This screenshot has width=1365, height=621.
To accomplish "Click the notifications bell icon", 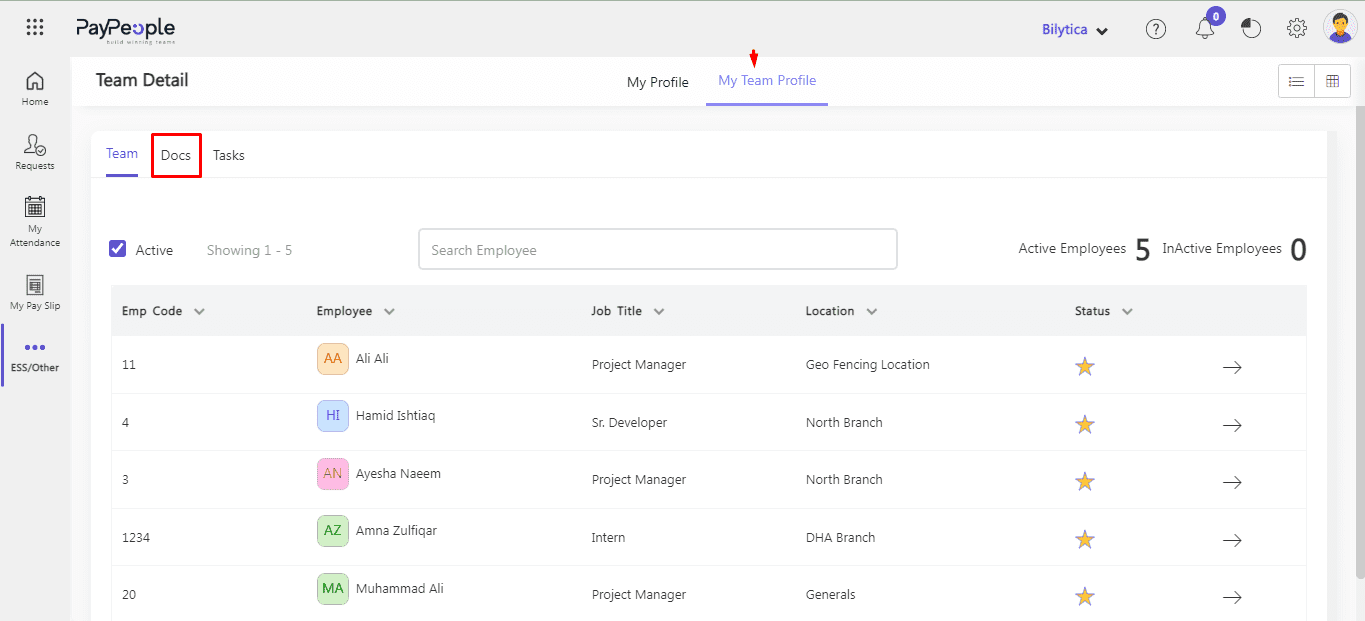I will 1204,29.
